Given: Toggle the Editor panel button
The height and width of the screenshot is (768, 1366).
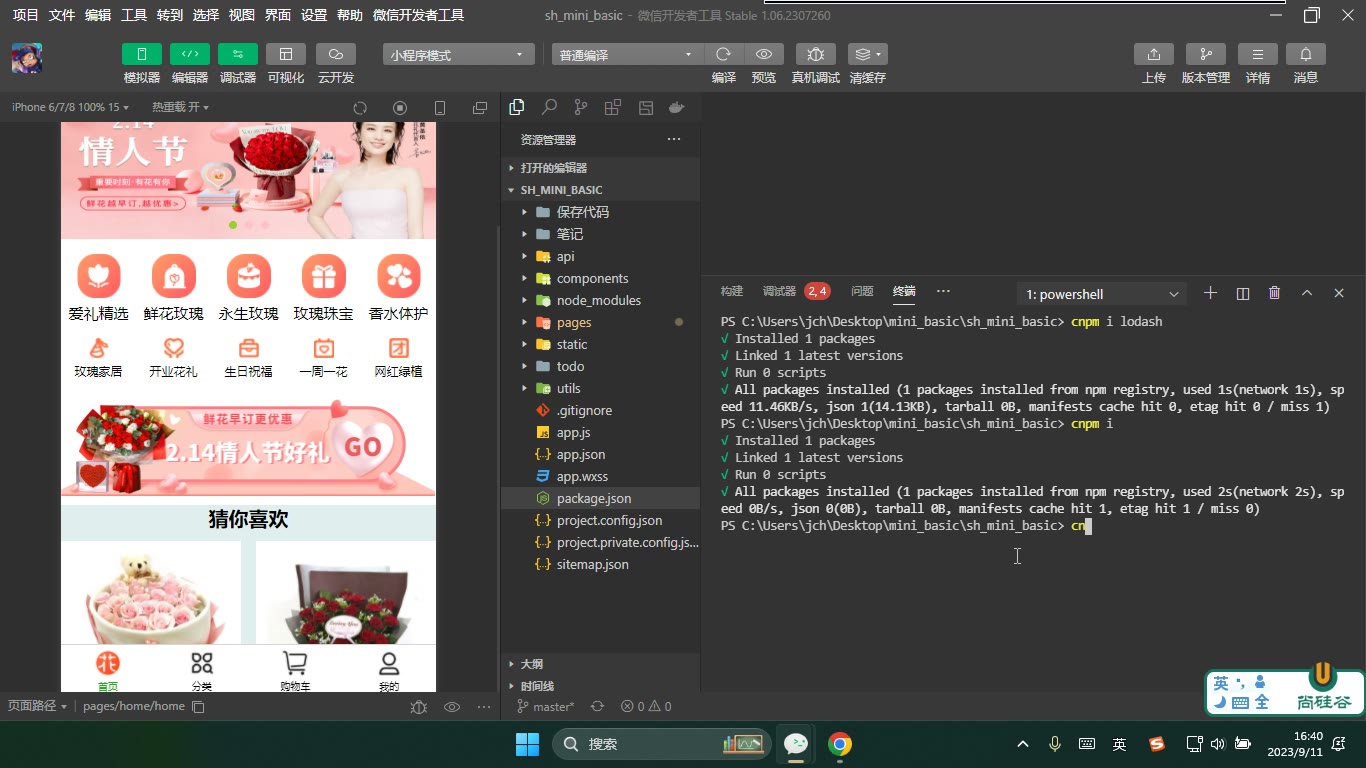Looking at the screenshot, I should (190, 54).
